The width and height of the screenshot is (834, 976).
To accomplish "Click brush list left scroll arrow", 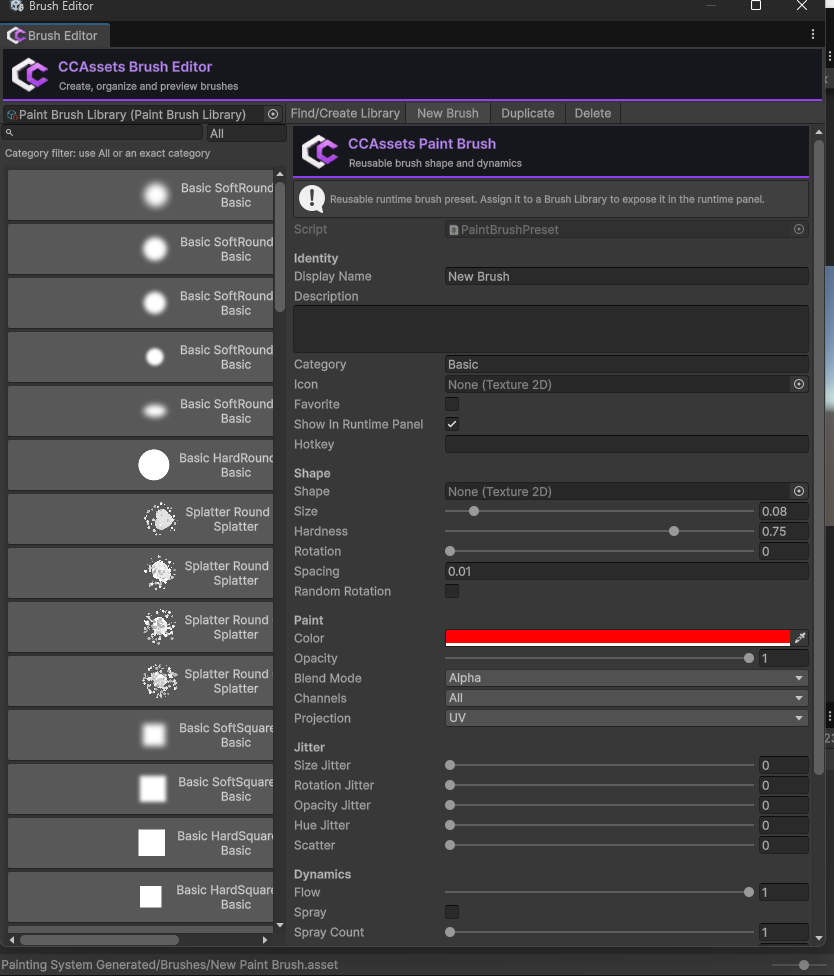I will tap(12, 940).
